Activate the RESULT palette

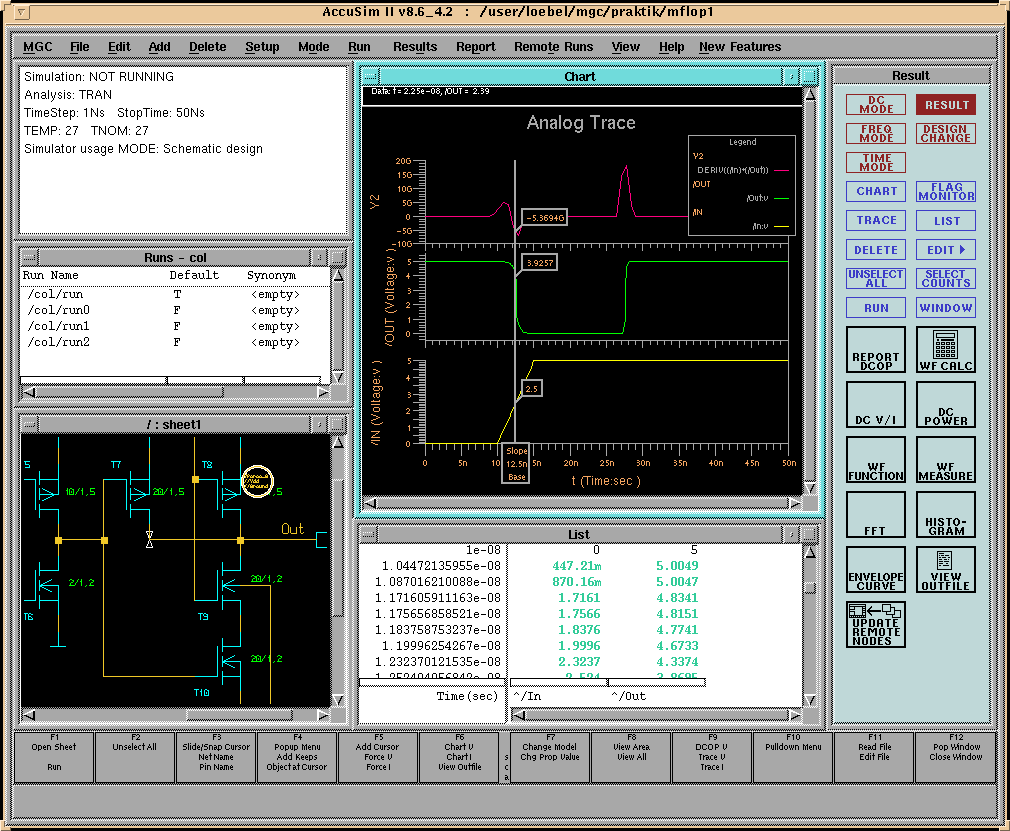pos(946,104)
